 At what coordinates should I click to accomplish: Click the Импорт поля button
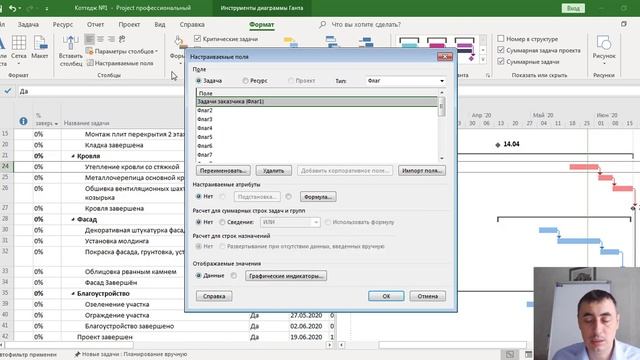pyautogui.click(x=422, y=171)
